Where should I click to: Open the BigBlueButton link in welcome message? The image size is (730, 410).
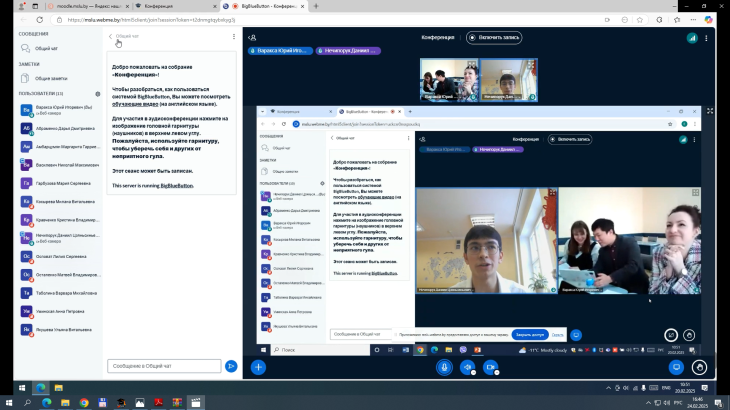(176, 186)
